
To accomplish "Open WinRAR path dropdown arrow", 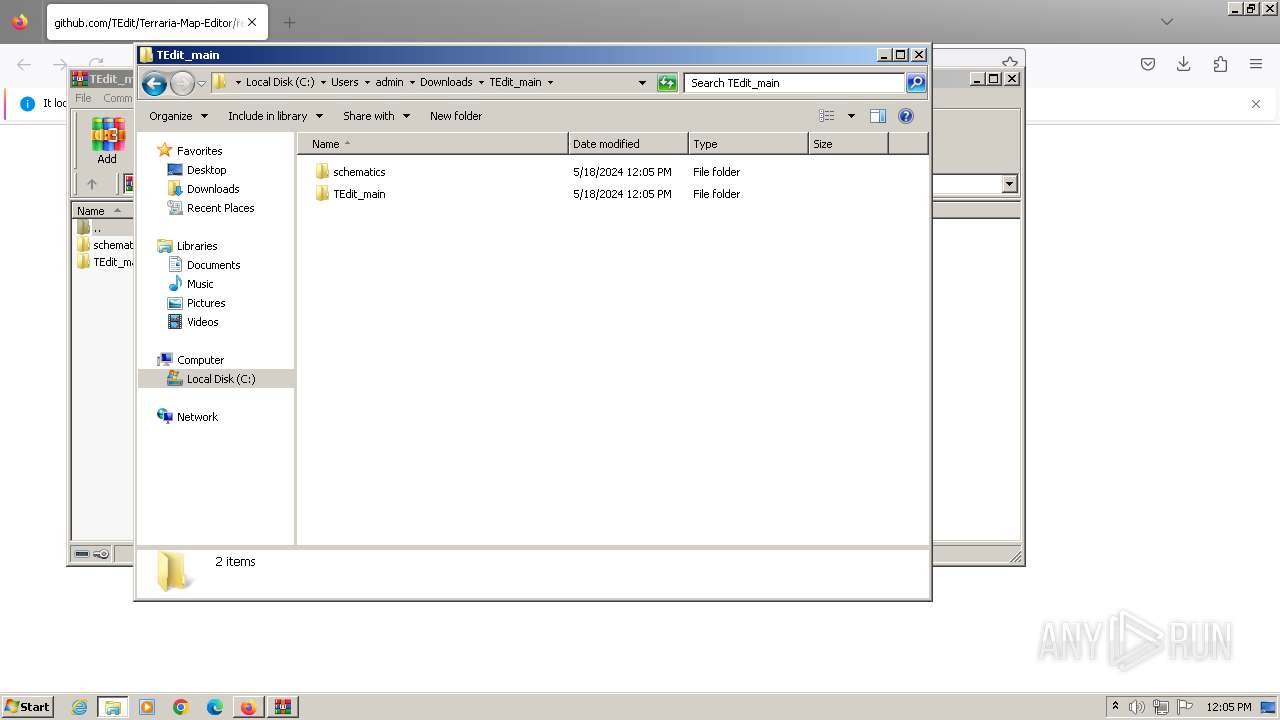I will (x=1009, y=184).
